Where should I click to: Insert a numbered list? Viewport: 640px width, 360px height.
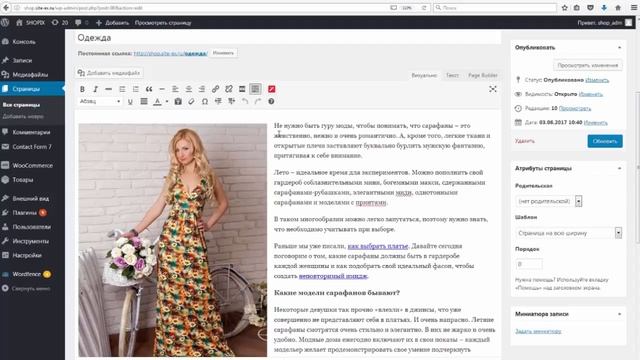tap(136, 89)
